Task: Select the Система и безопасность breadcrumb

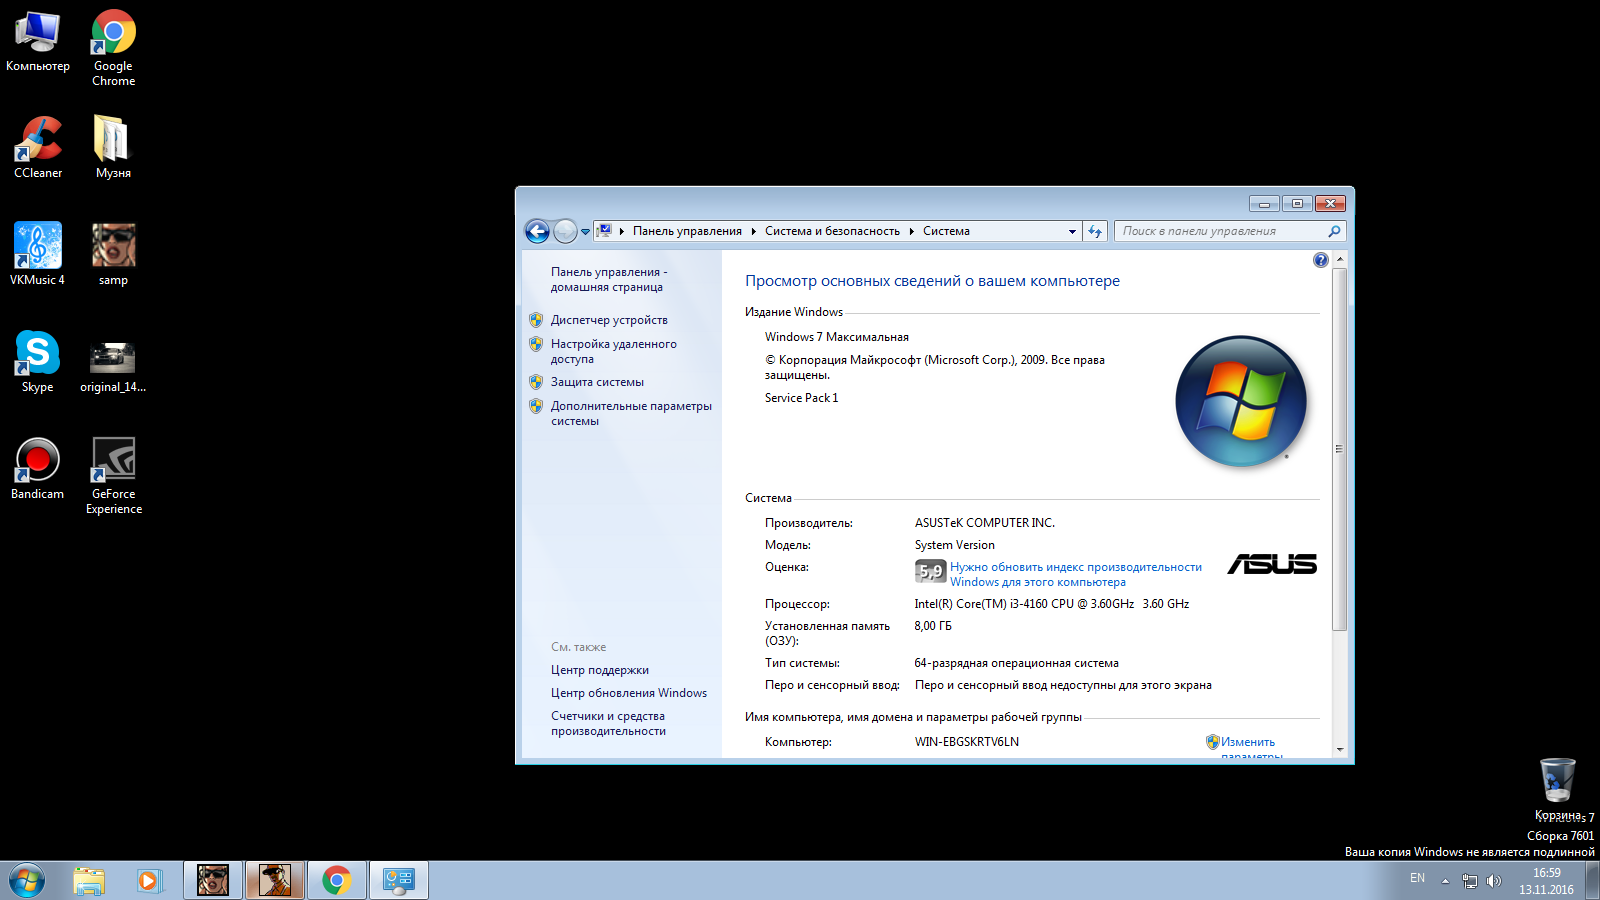Action: tap(832, 231)
